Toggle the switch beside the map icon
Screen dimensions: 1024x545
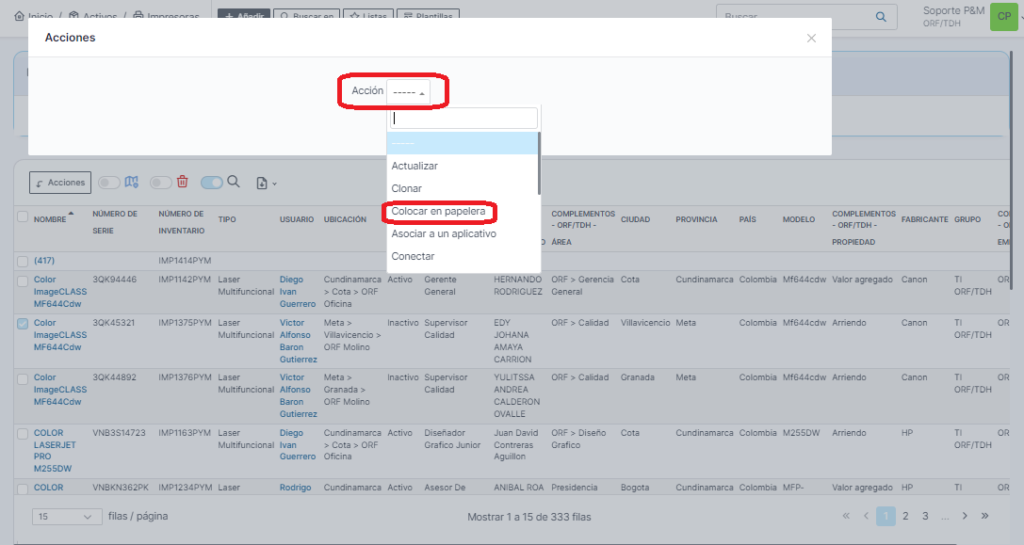pyautogui.click(x=108, y=182)
